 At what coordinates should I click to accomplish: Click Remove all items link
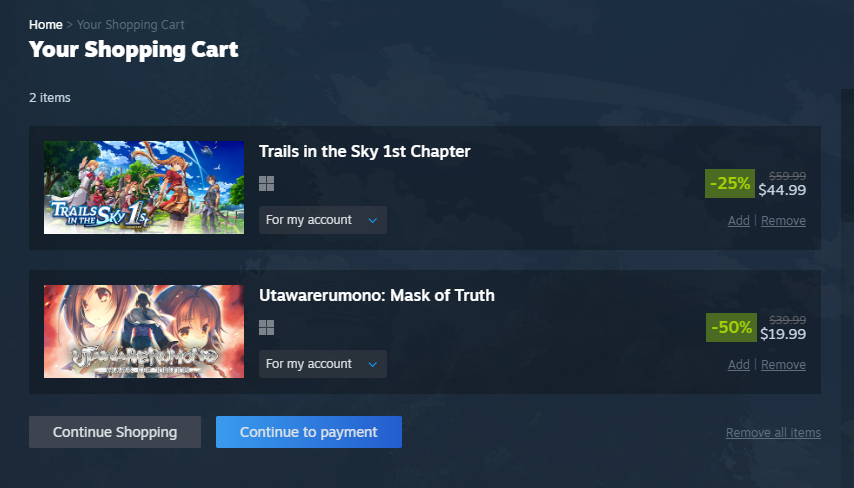773,432
